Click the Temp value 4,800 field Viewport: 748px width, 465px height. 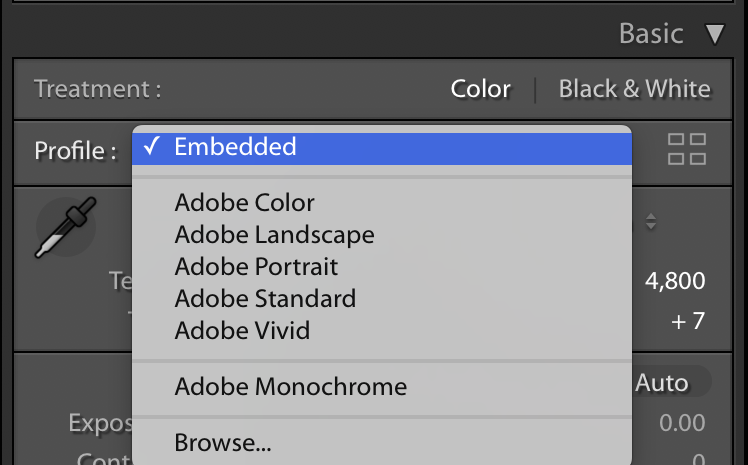pos(675,281)
